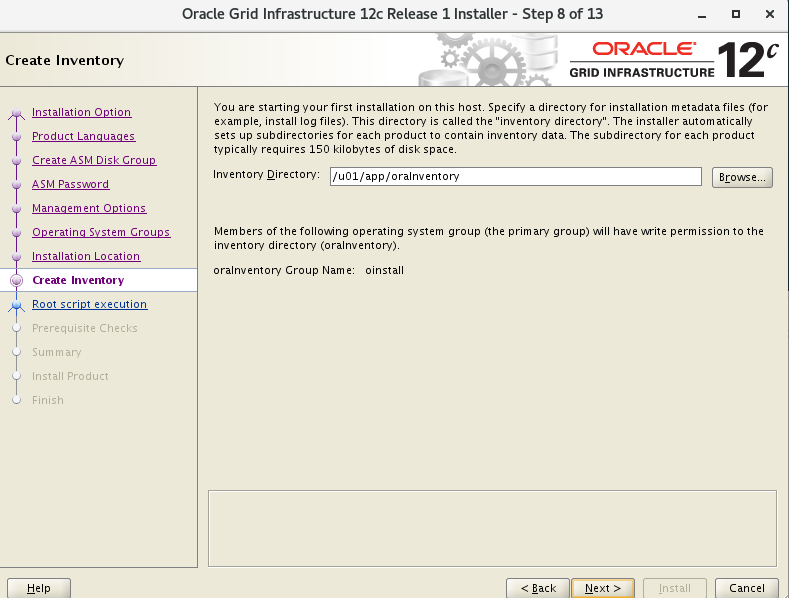Open Root script execution step

pyautogui.click(x=90, y=304)
